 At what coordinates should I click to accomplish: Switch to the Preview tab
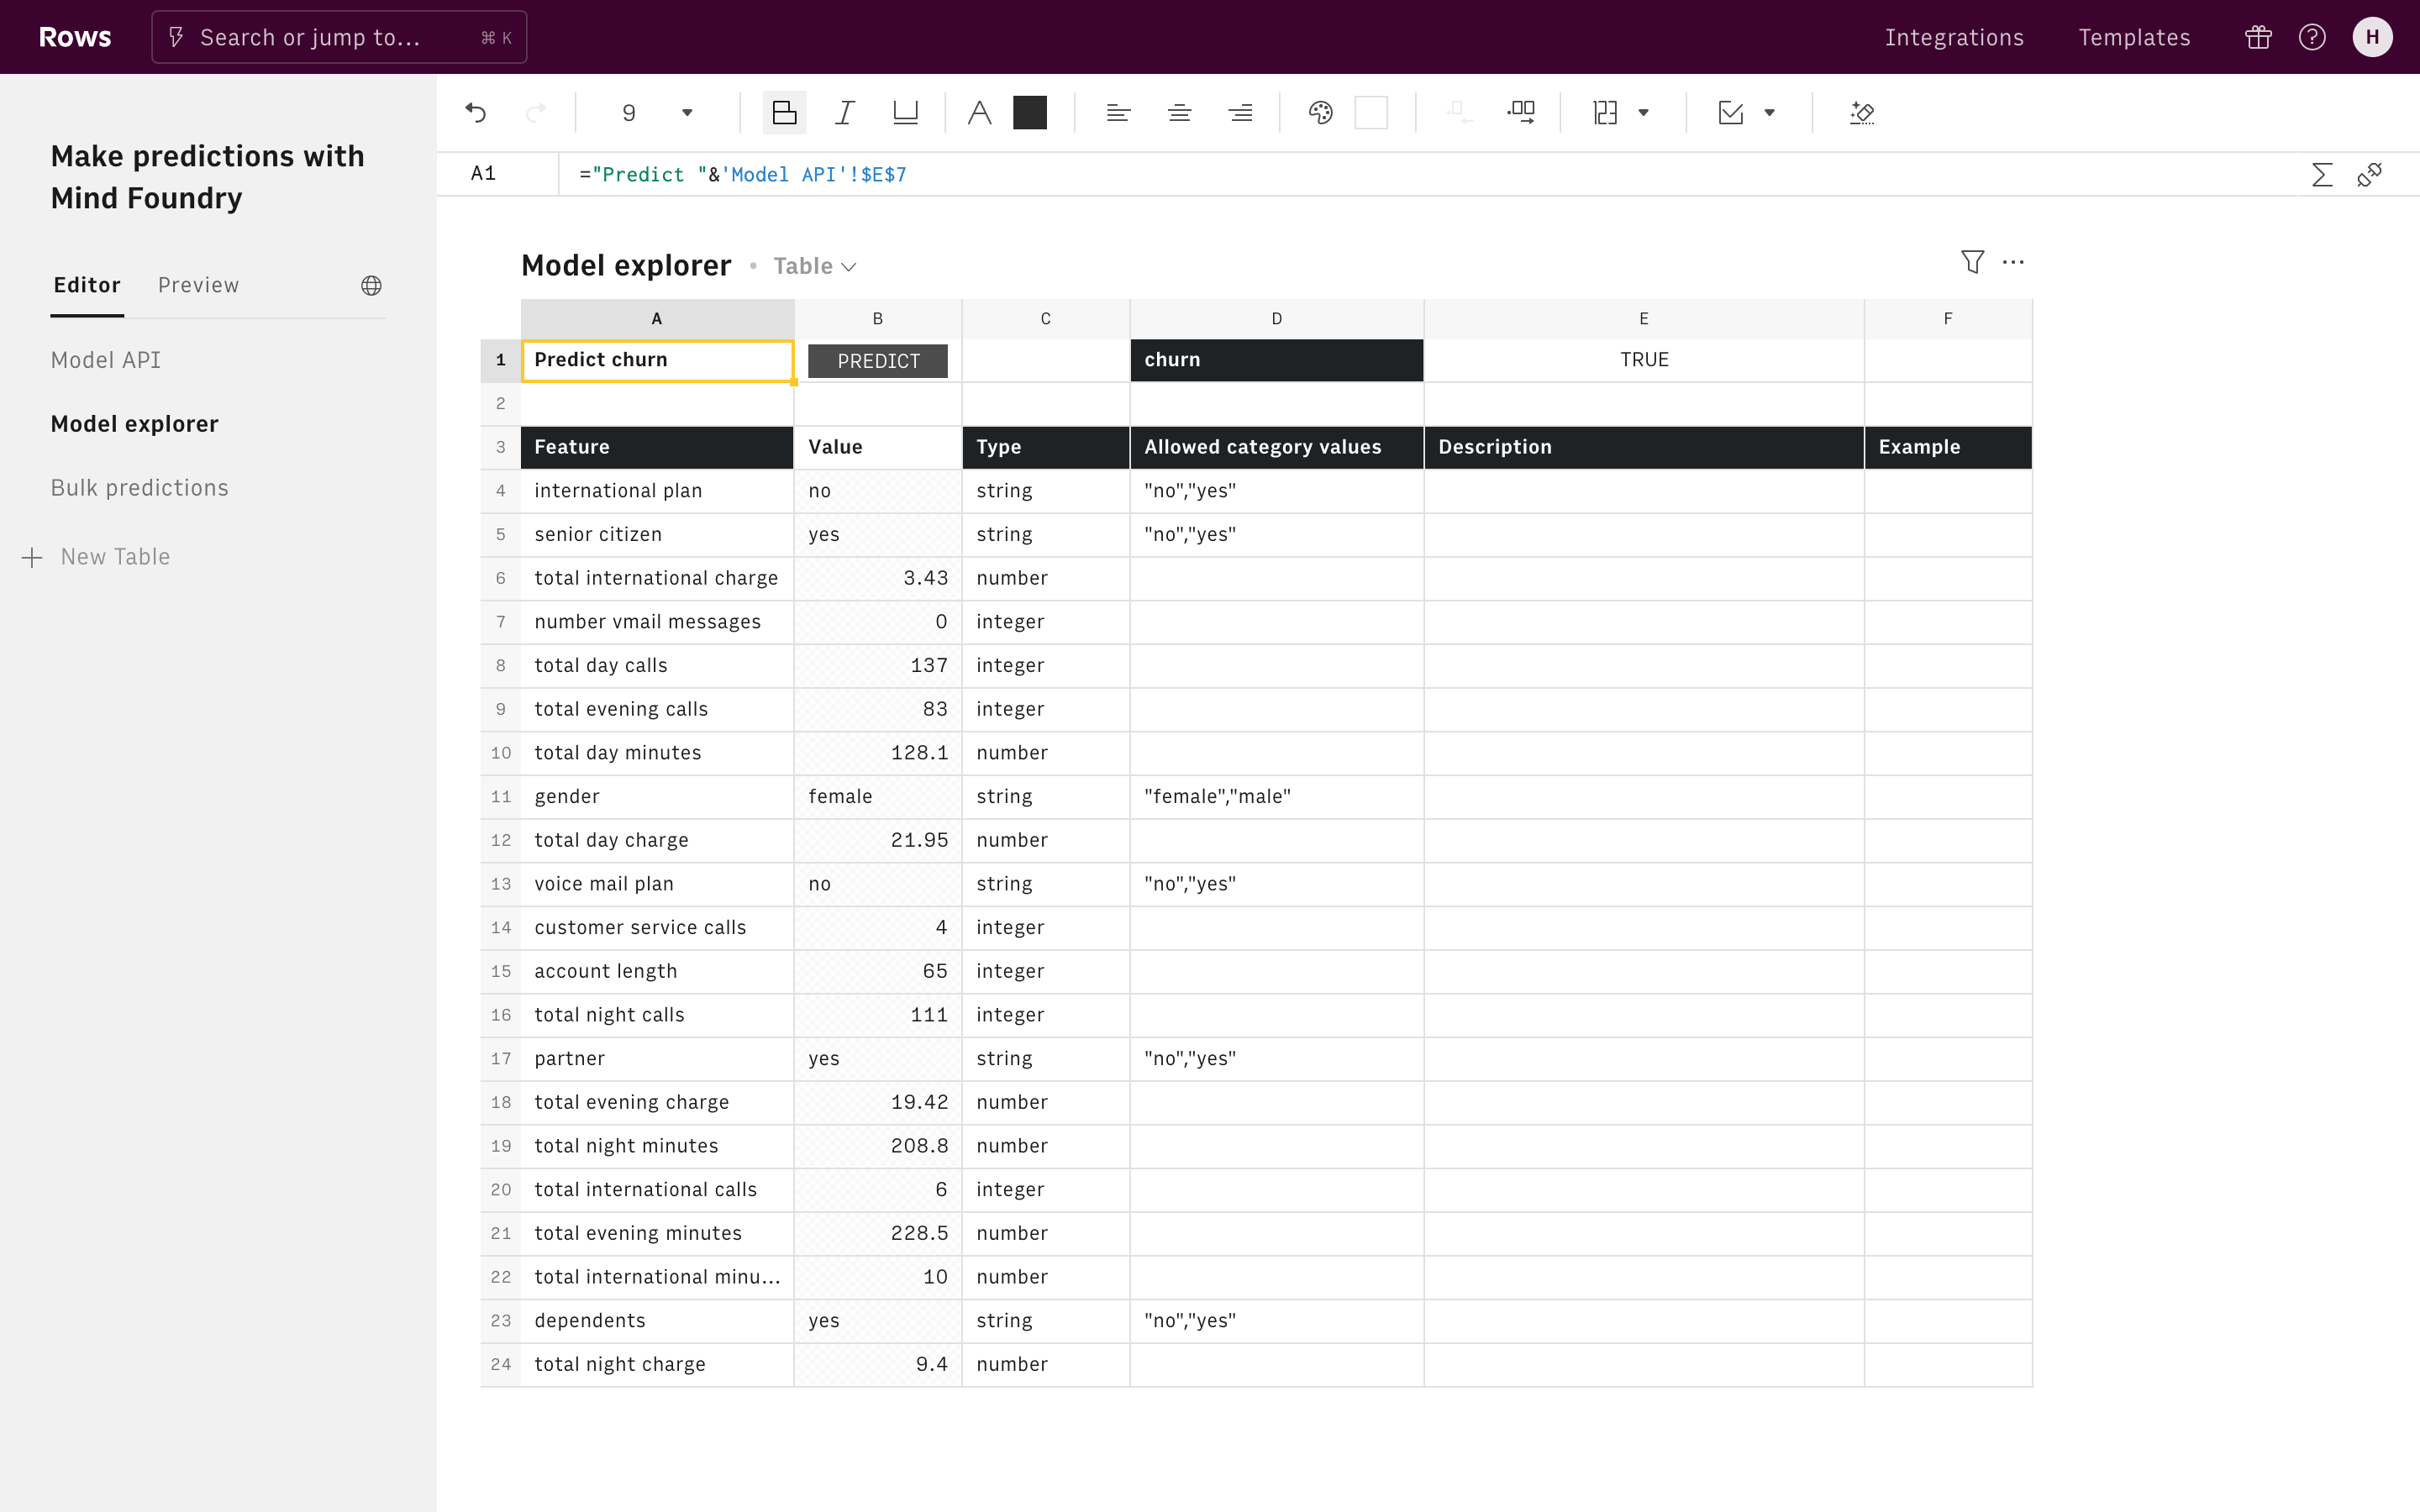198,285
